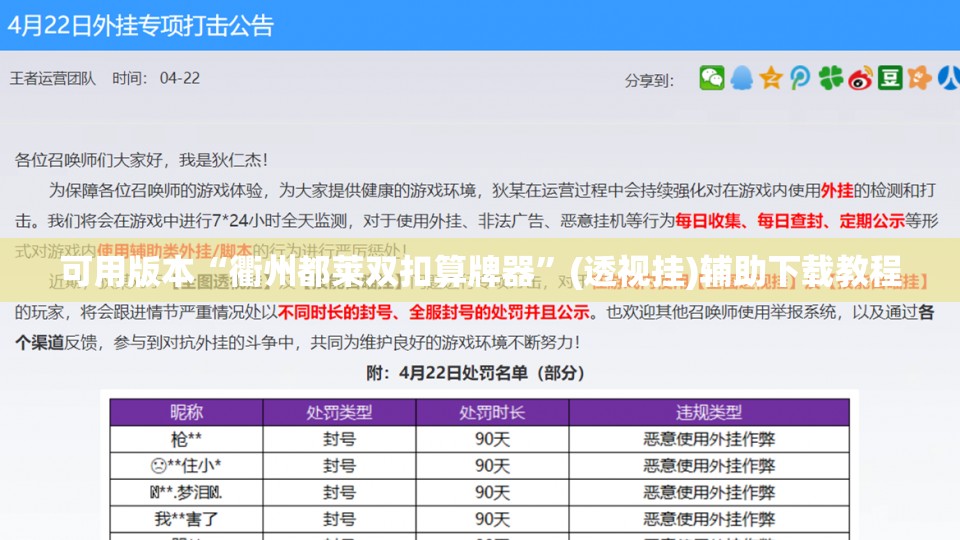
Task: Click 恶意使用外挂作弊 in the 梦泪 row
Action: pyautogui.click(x=709, y=492)
